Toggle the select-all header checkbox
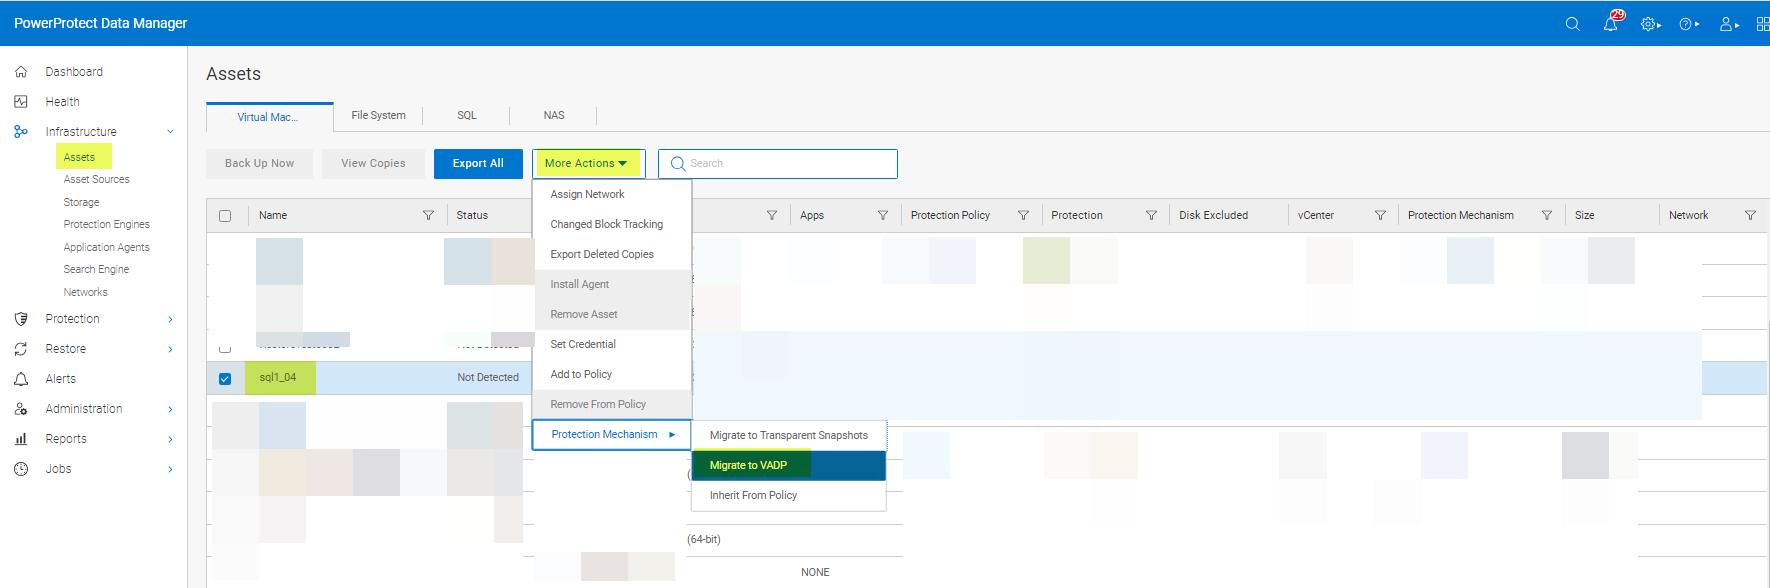The image size is (1770, 588). click(x=225, y=216)
